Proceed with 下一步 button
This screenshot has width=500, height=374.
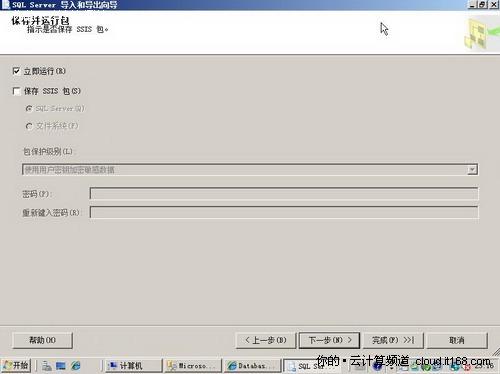tap(329, 340)
